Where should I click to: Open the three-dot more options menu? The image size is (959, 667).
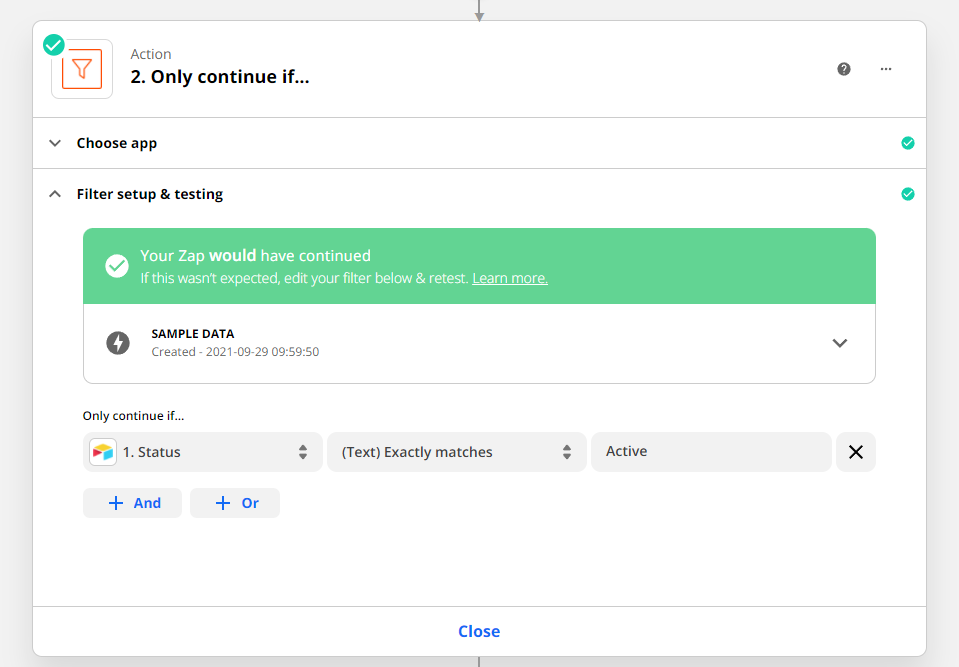pyautogui.click(x=886, y=69)
